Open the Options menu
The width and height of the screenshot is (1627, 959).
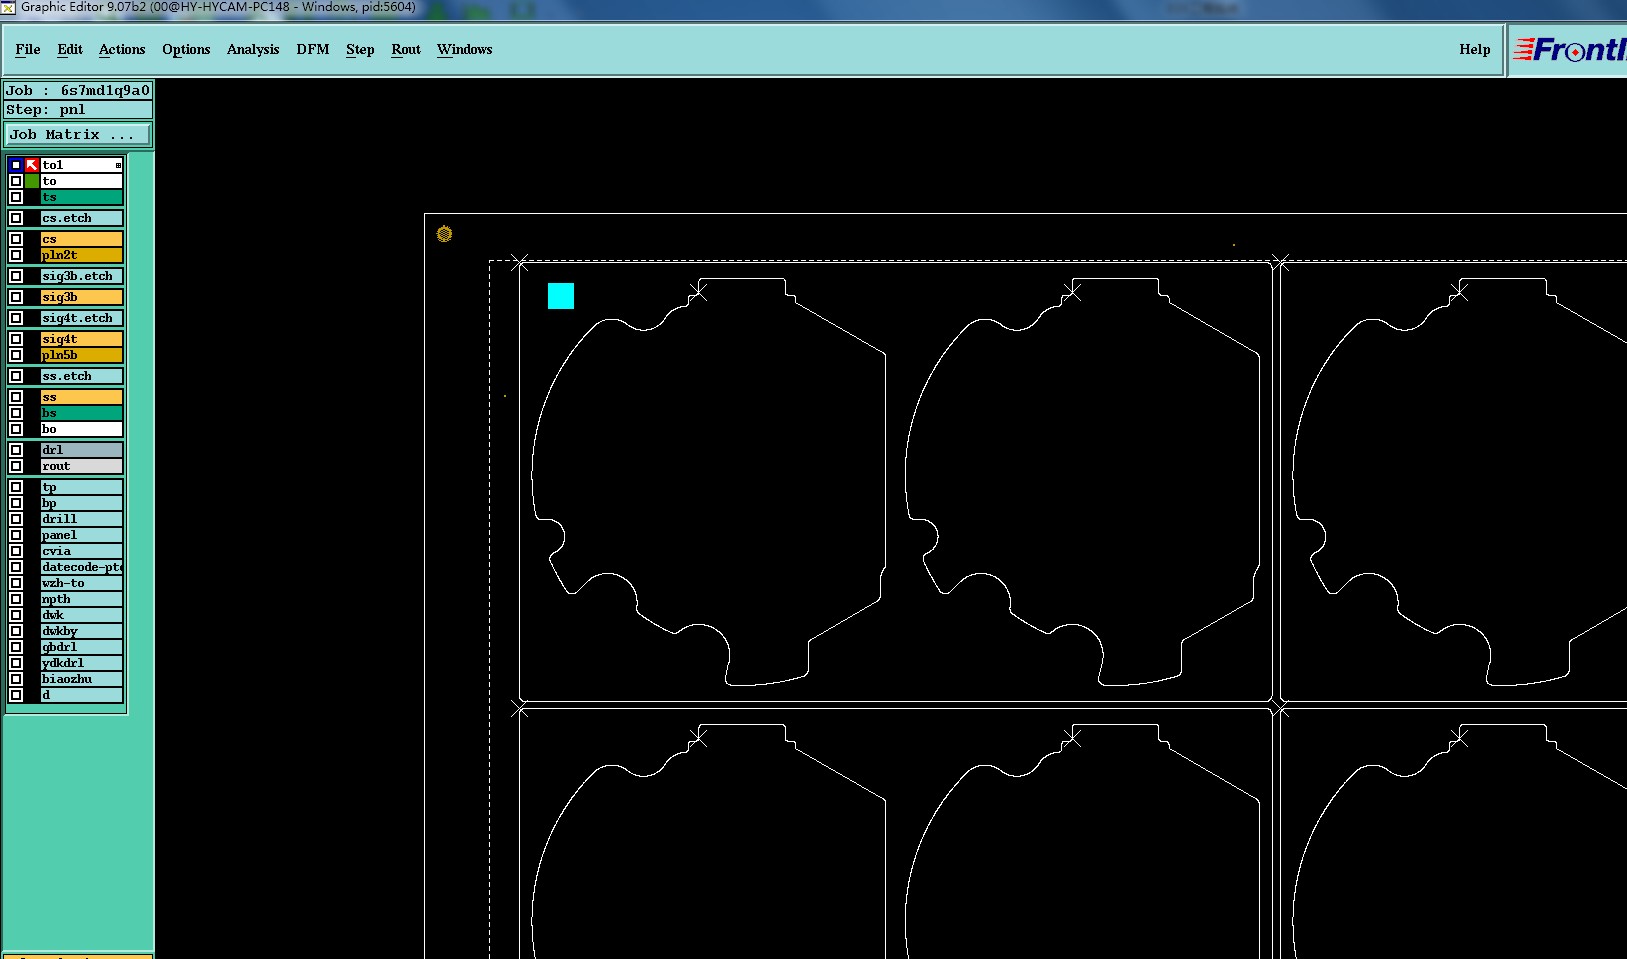pos(186,49)
